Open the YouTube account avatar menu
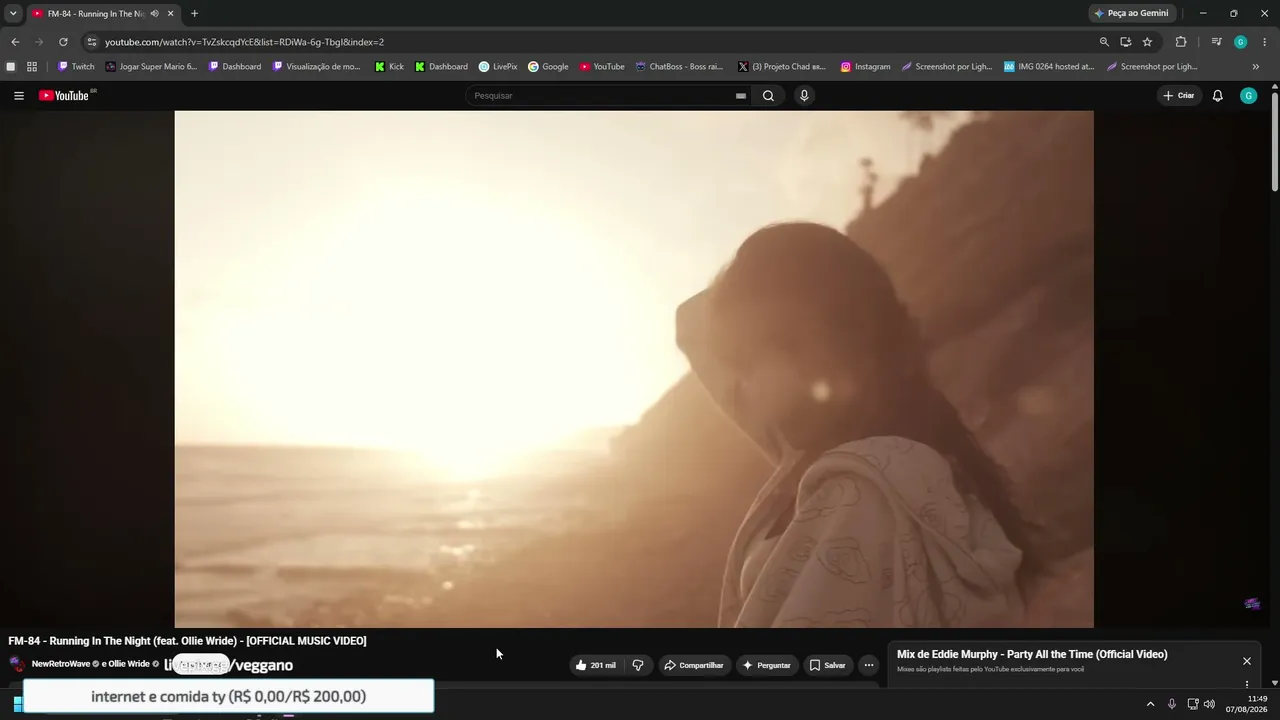1280x720 pixels. click(1248, 96)
